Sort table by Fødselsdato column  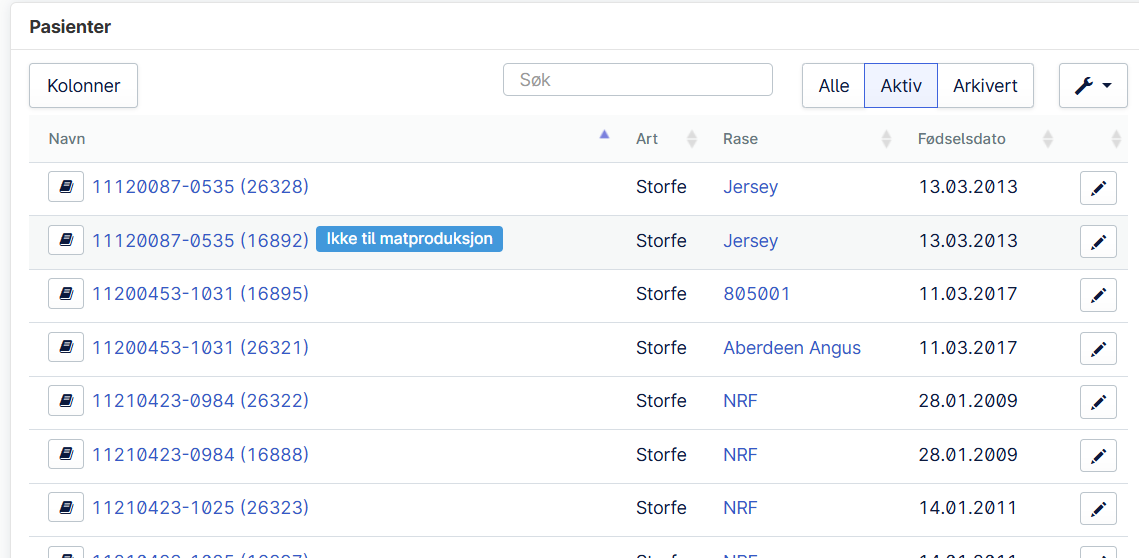pyautogui.click(x=961, y=139)
